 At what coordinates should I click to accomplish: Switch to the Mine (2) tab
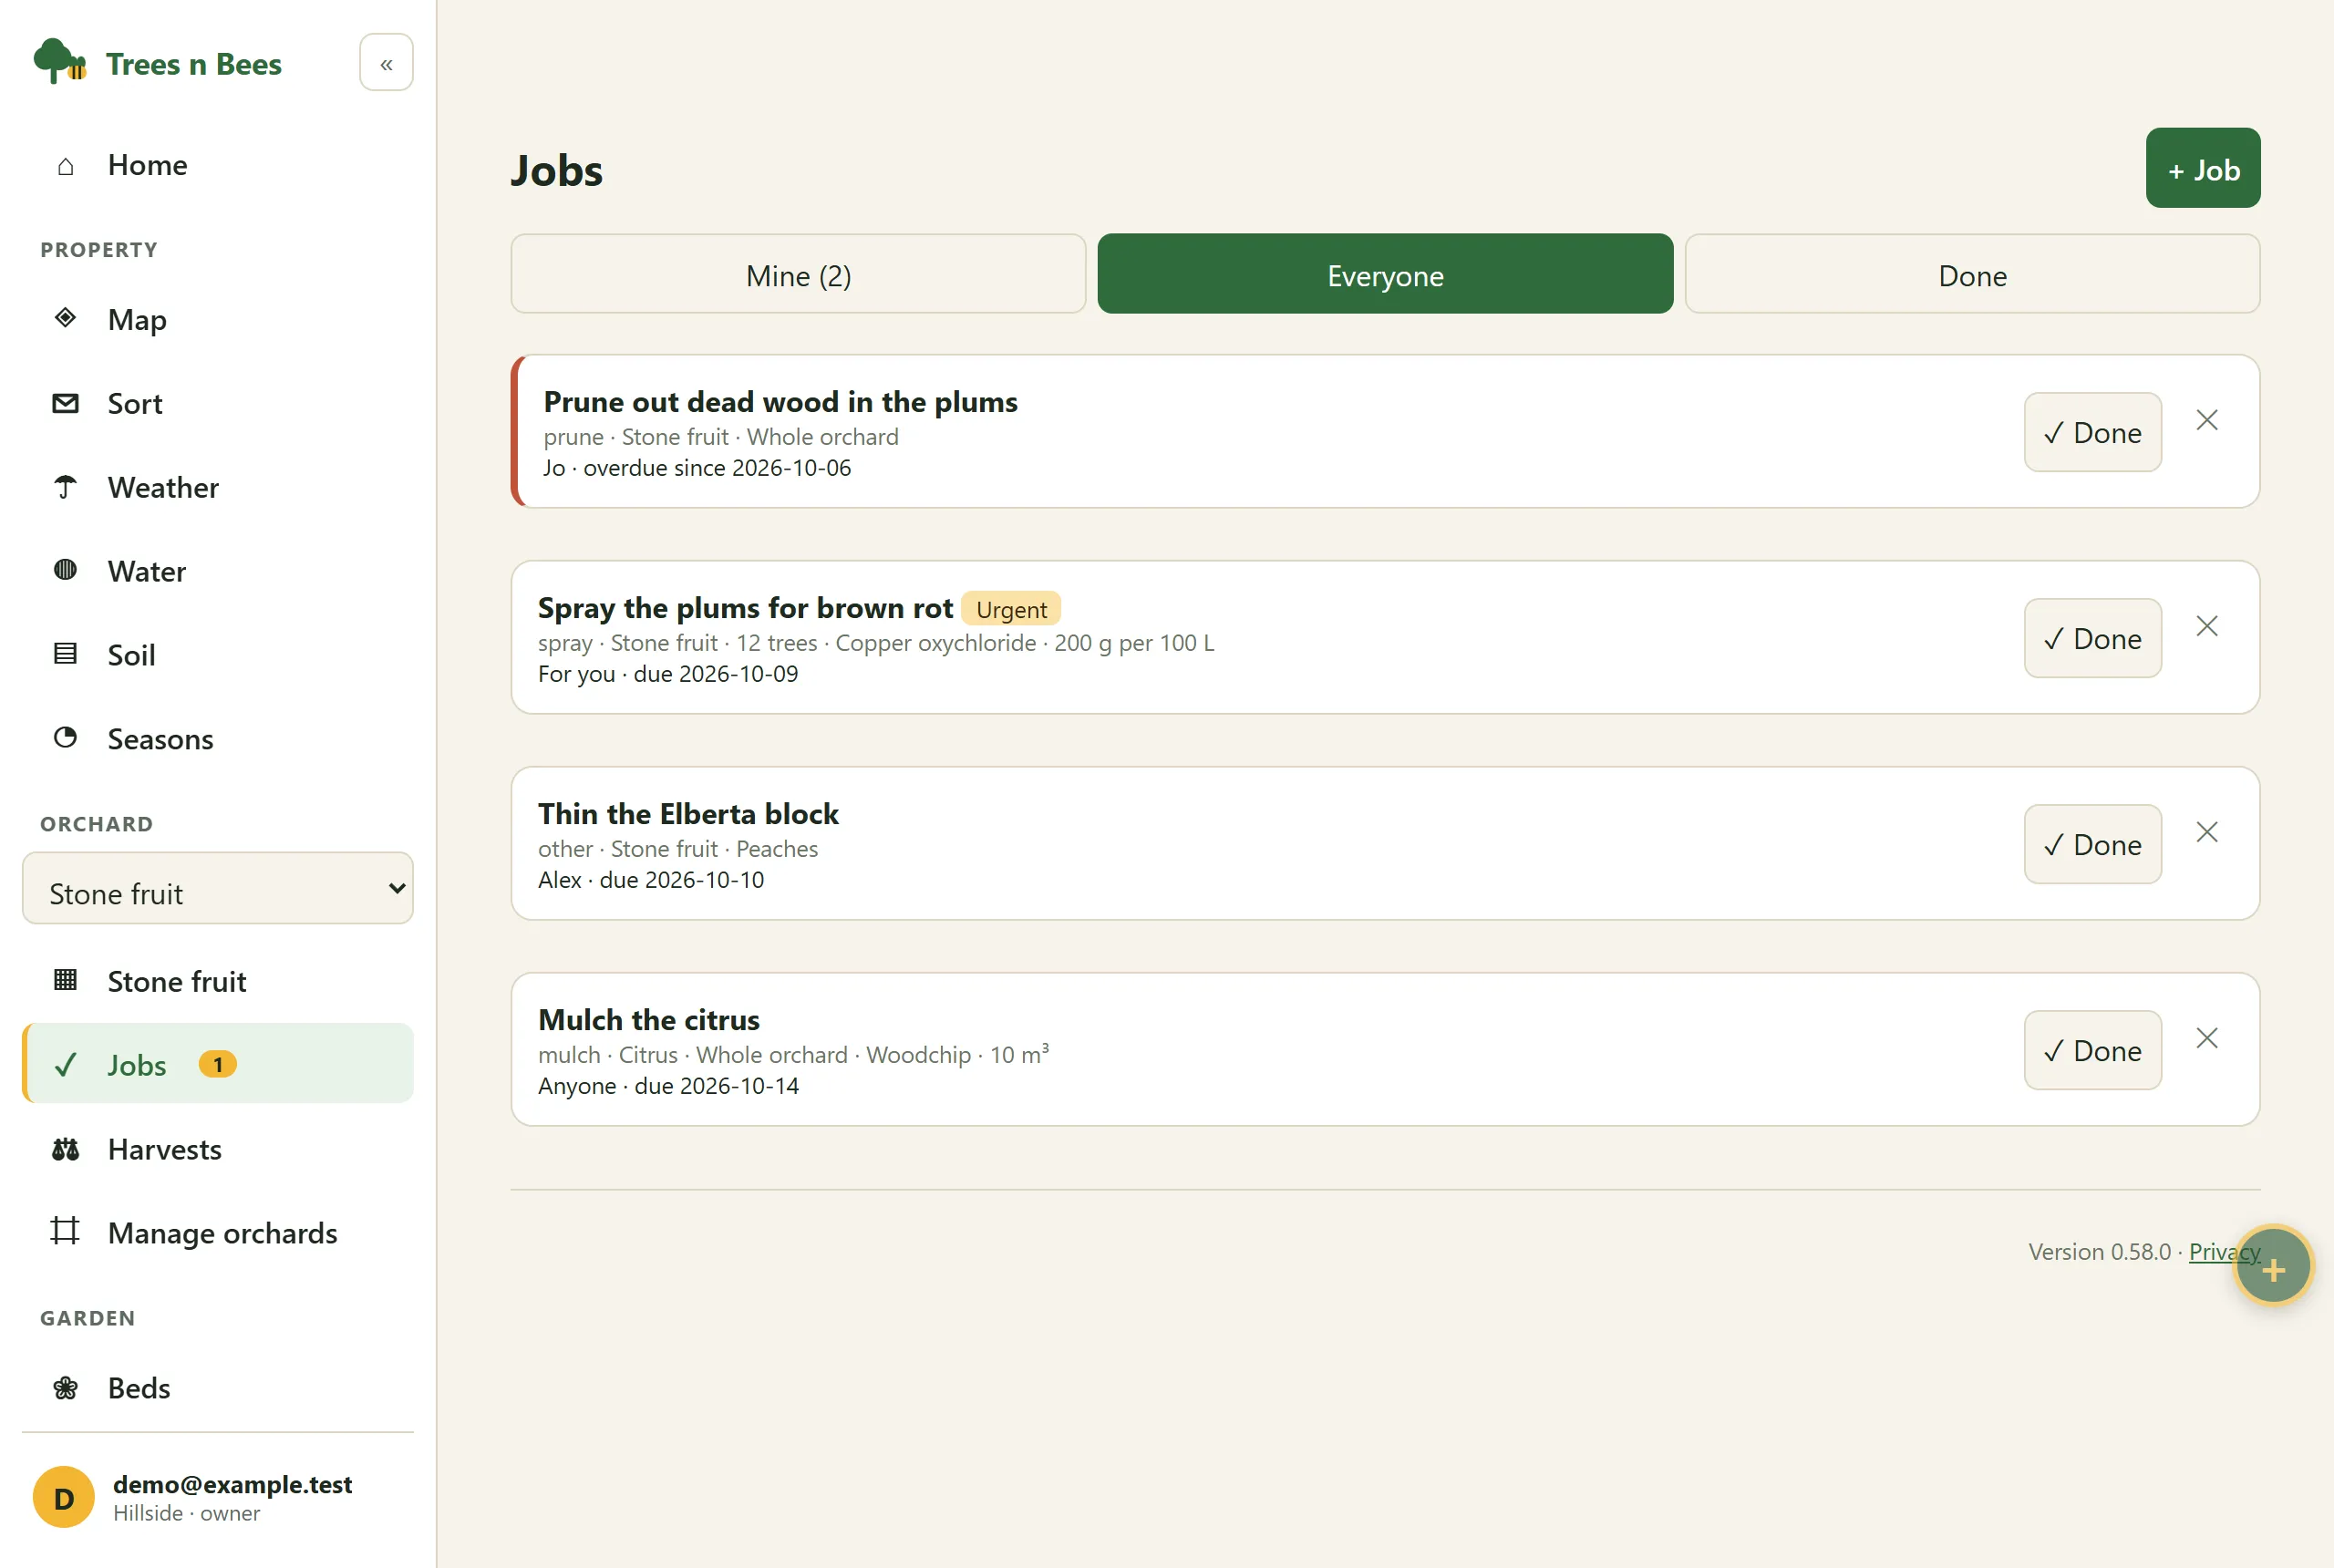pos(798,275)
